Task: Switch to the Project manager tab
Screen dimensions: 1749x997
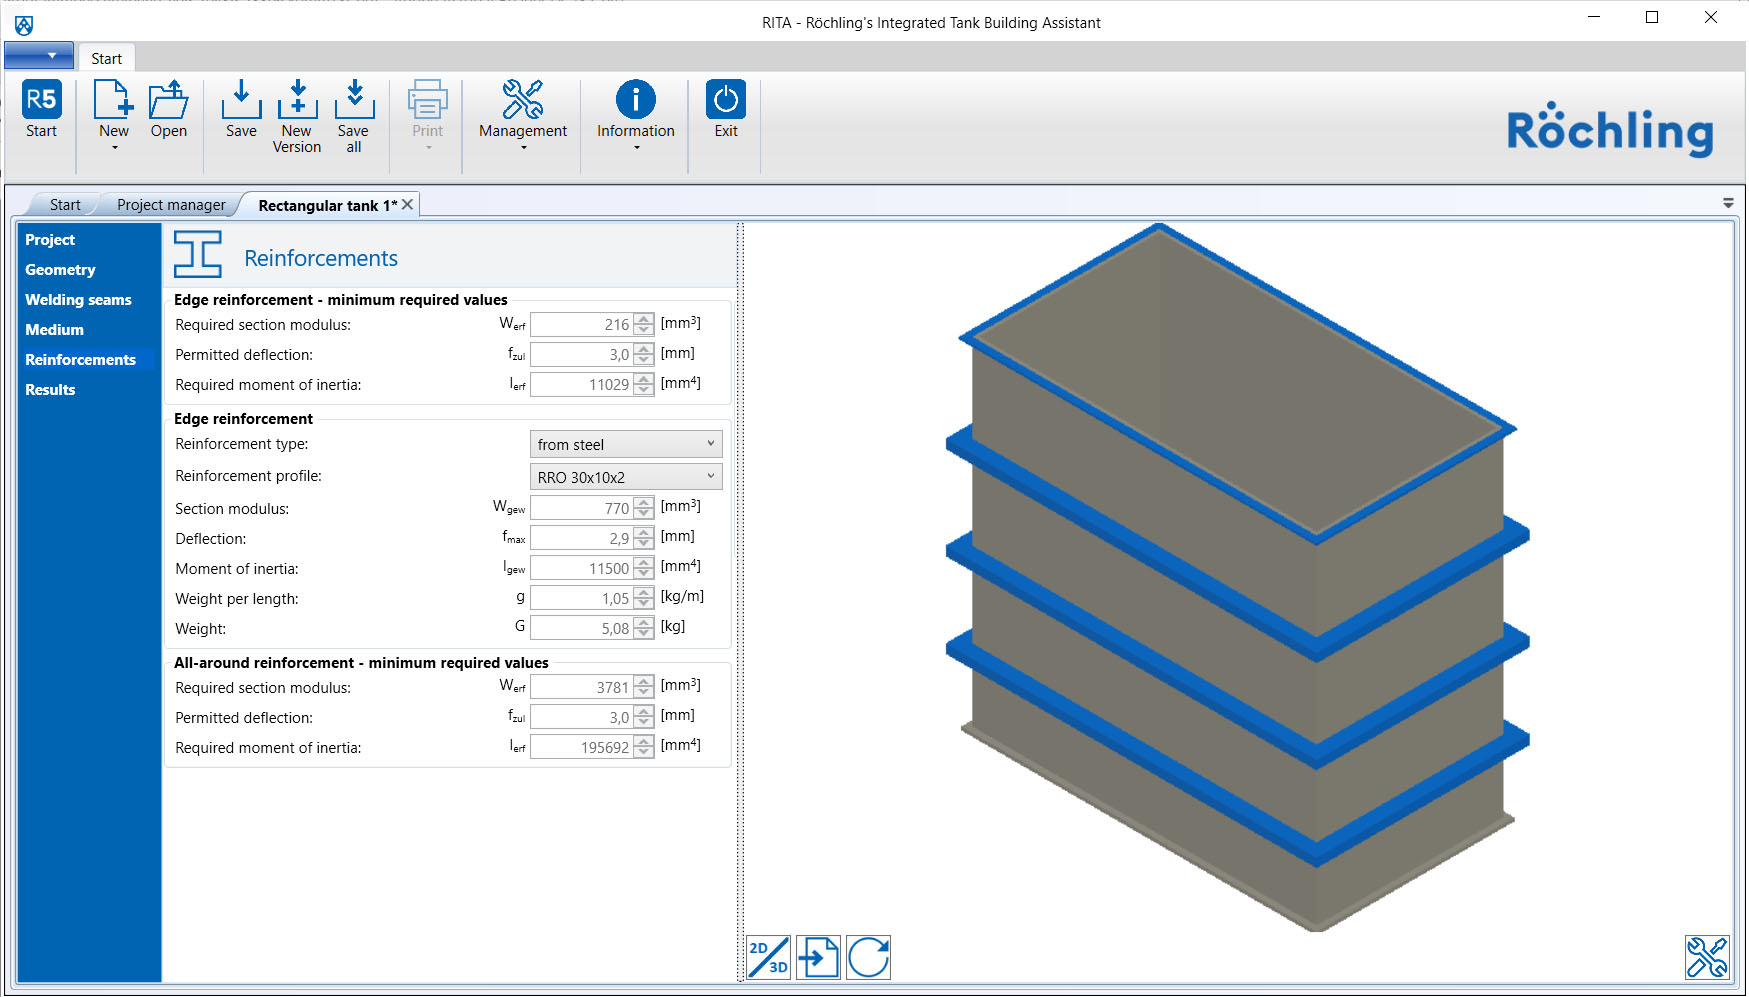Action: pyautogui.click(x=171, y=205)
